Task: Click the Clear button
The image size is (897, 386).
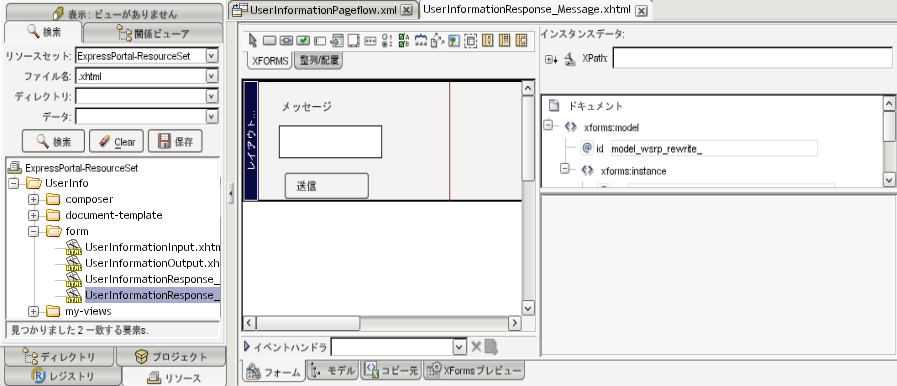Action: pos(116,141)
